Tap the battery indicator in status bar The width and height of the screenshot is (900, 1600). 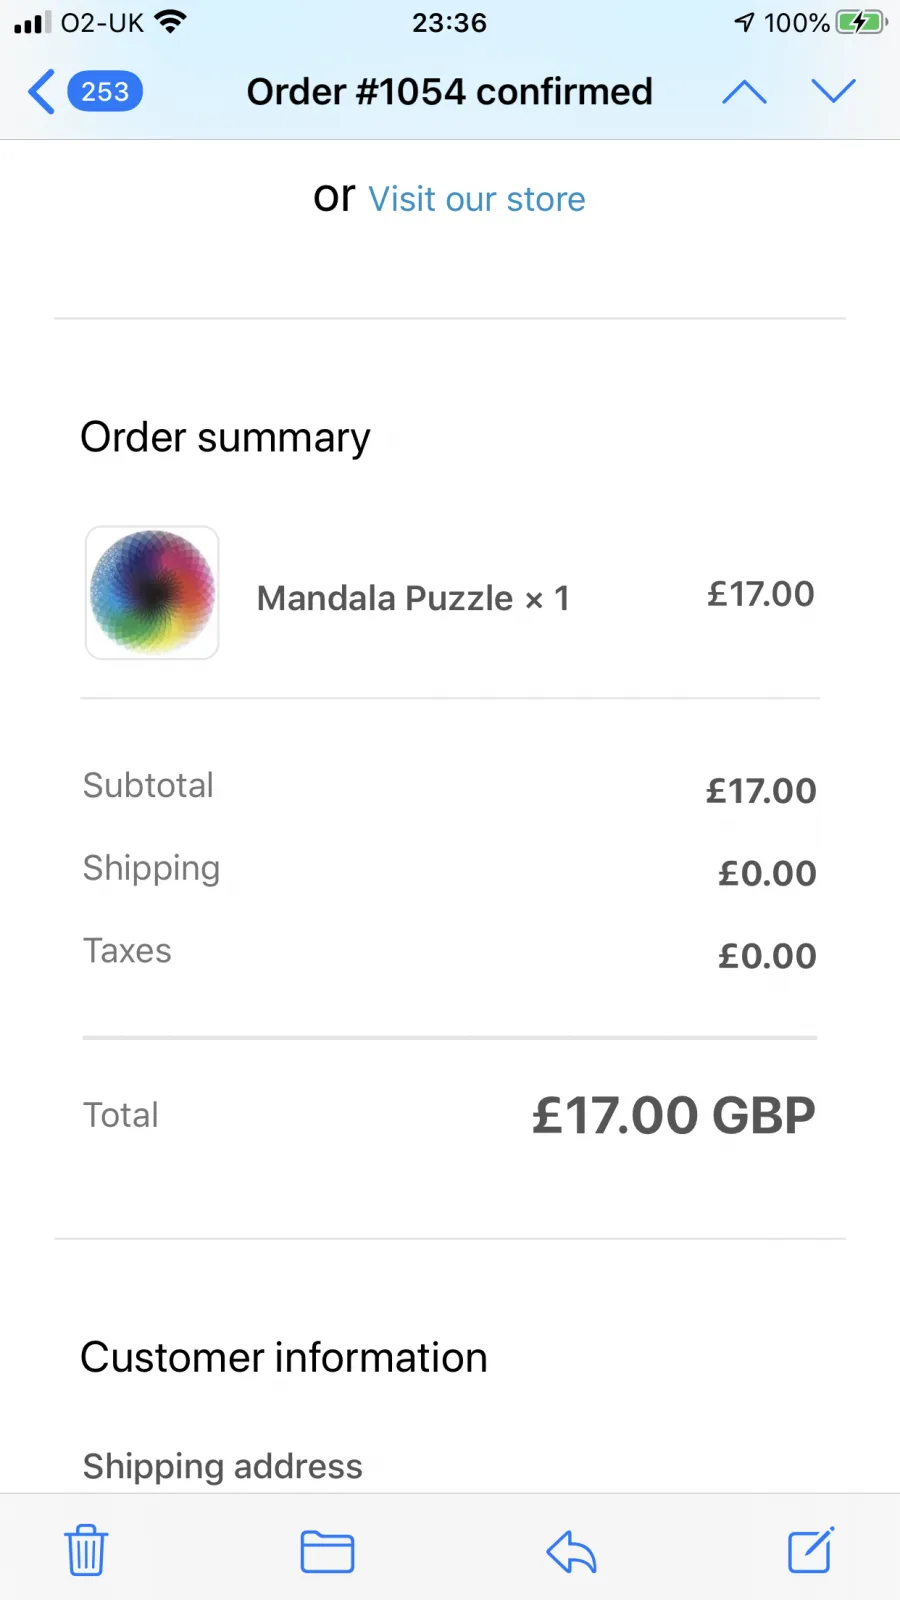(x=862, y=22)
